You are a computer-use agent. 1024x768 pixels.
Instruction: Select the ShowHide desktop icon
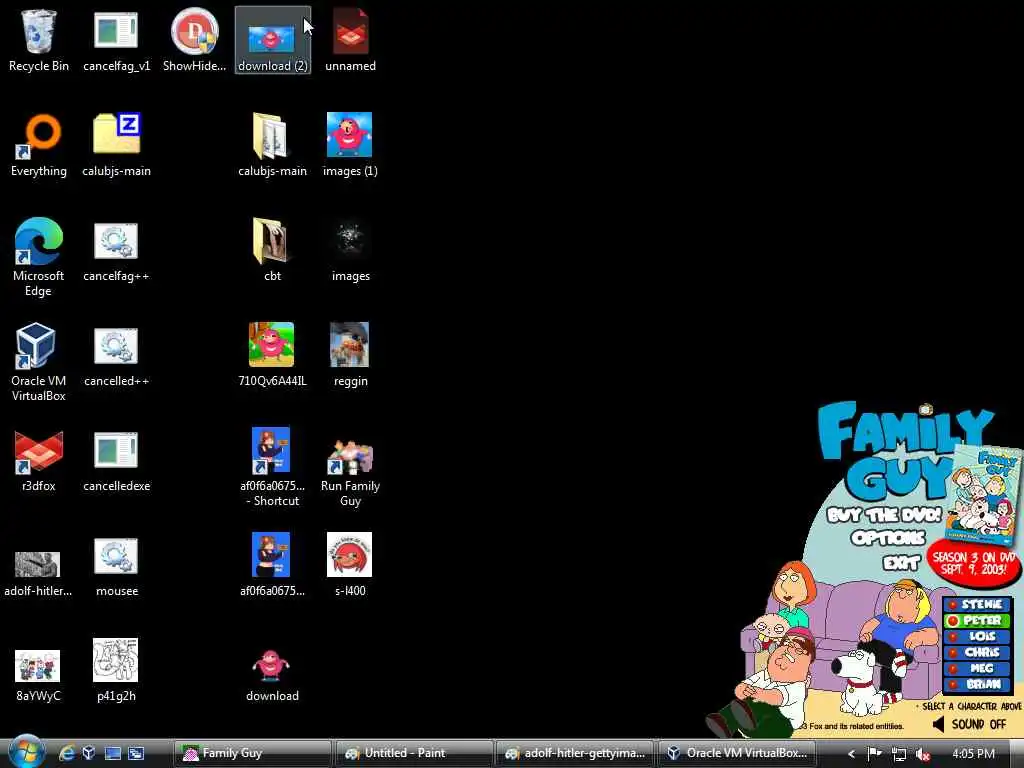(x=194, y=40)
